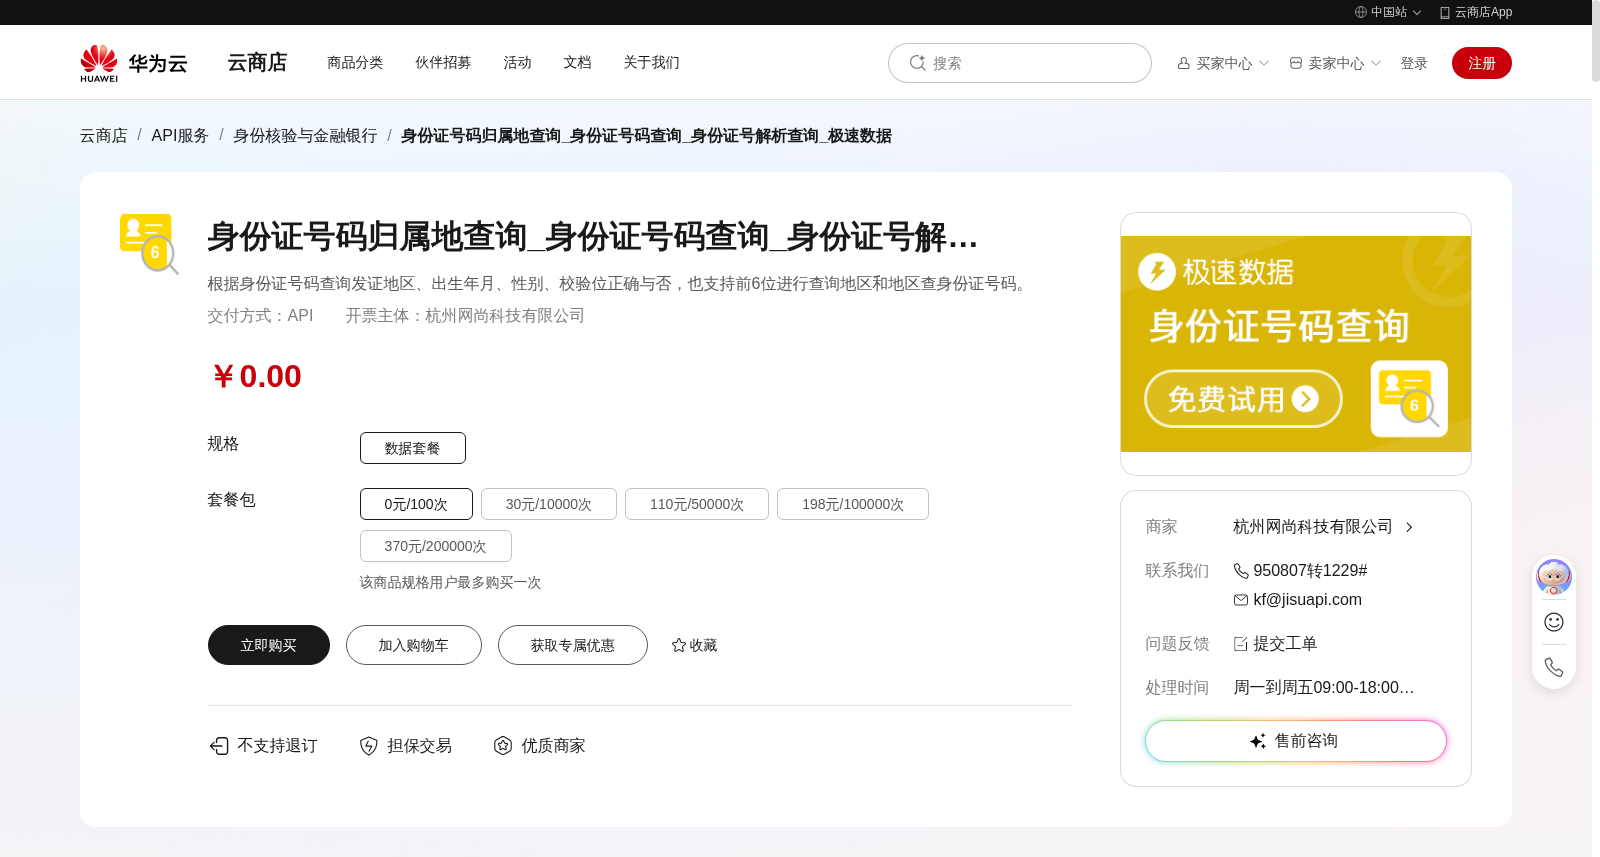Viewport: 1600px width, 857px height.
Task: Click the 买家中心 user icon
Action: [1184, 63]
